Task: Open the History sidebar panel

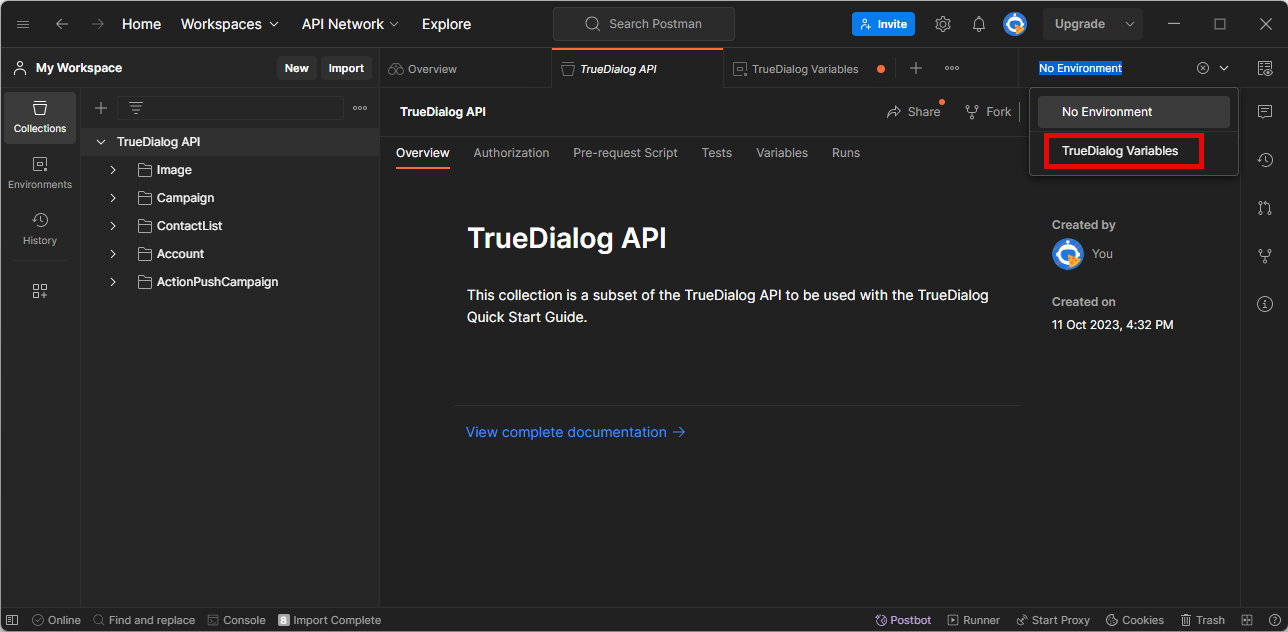Action: (x=40, y=229)
